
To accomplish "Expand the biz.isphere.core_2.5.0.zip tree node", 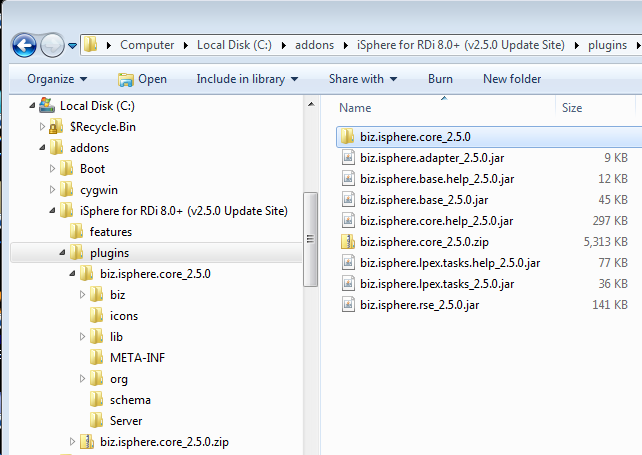I will (72, 441).
